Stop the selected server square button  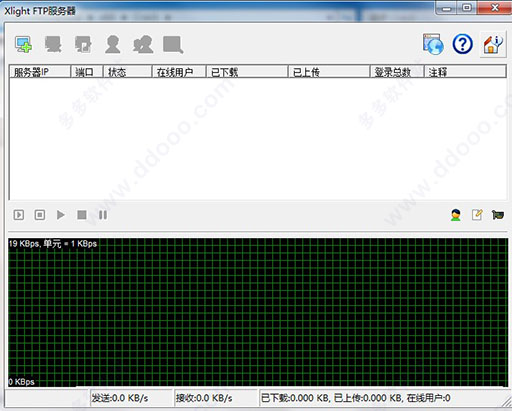82,215
